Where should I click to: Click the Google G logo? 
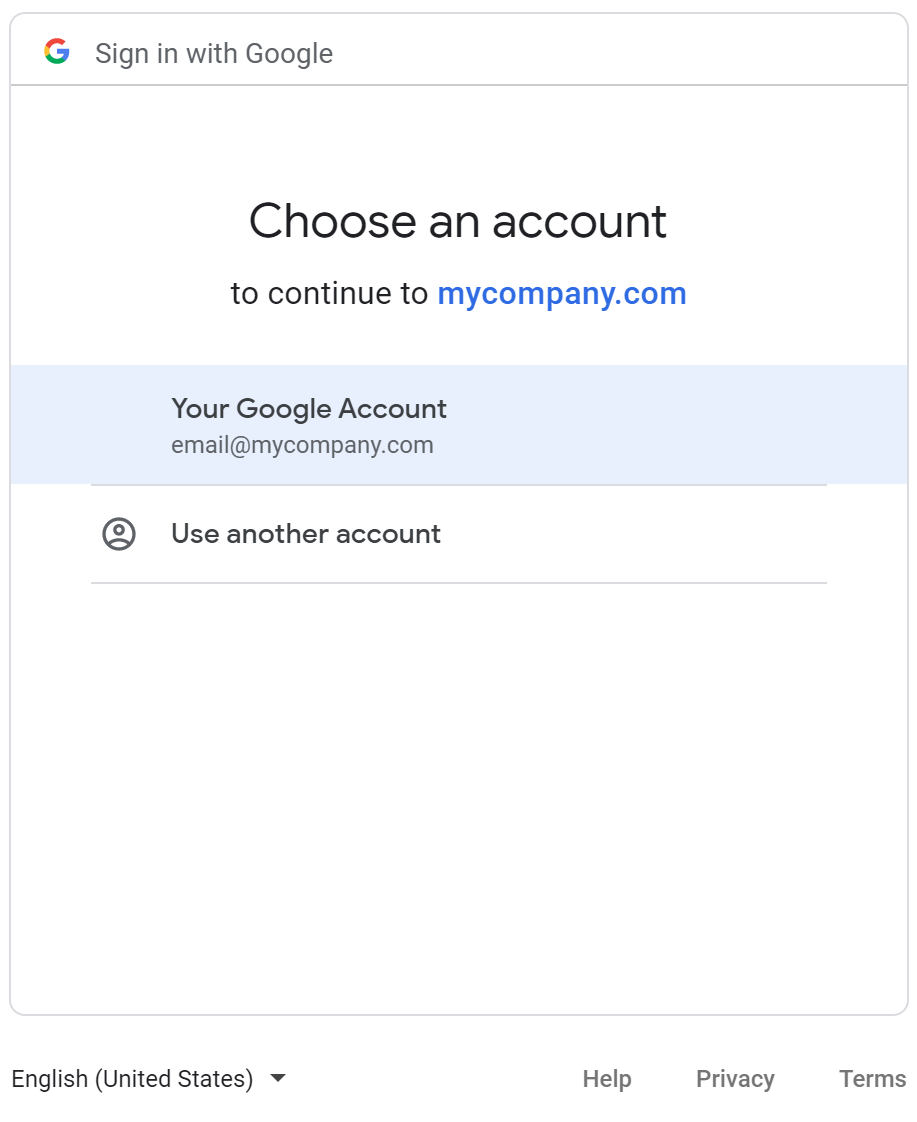click(x=57, y=52)
